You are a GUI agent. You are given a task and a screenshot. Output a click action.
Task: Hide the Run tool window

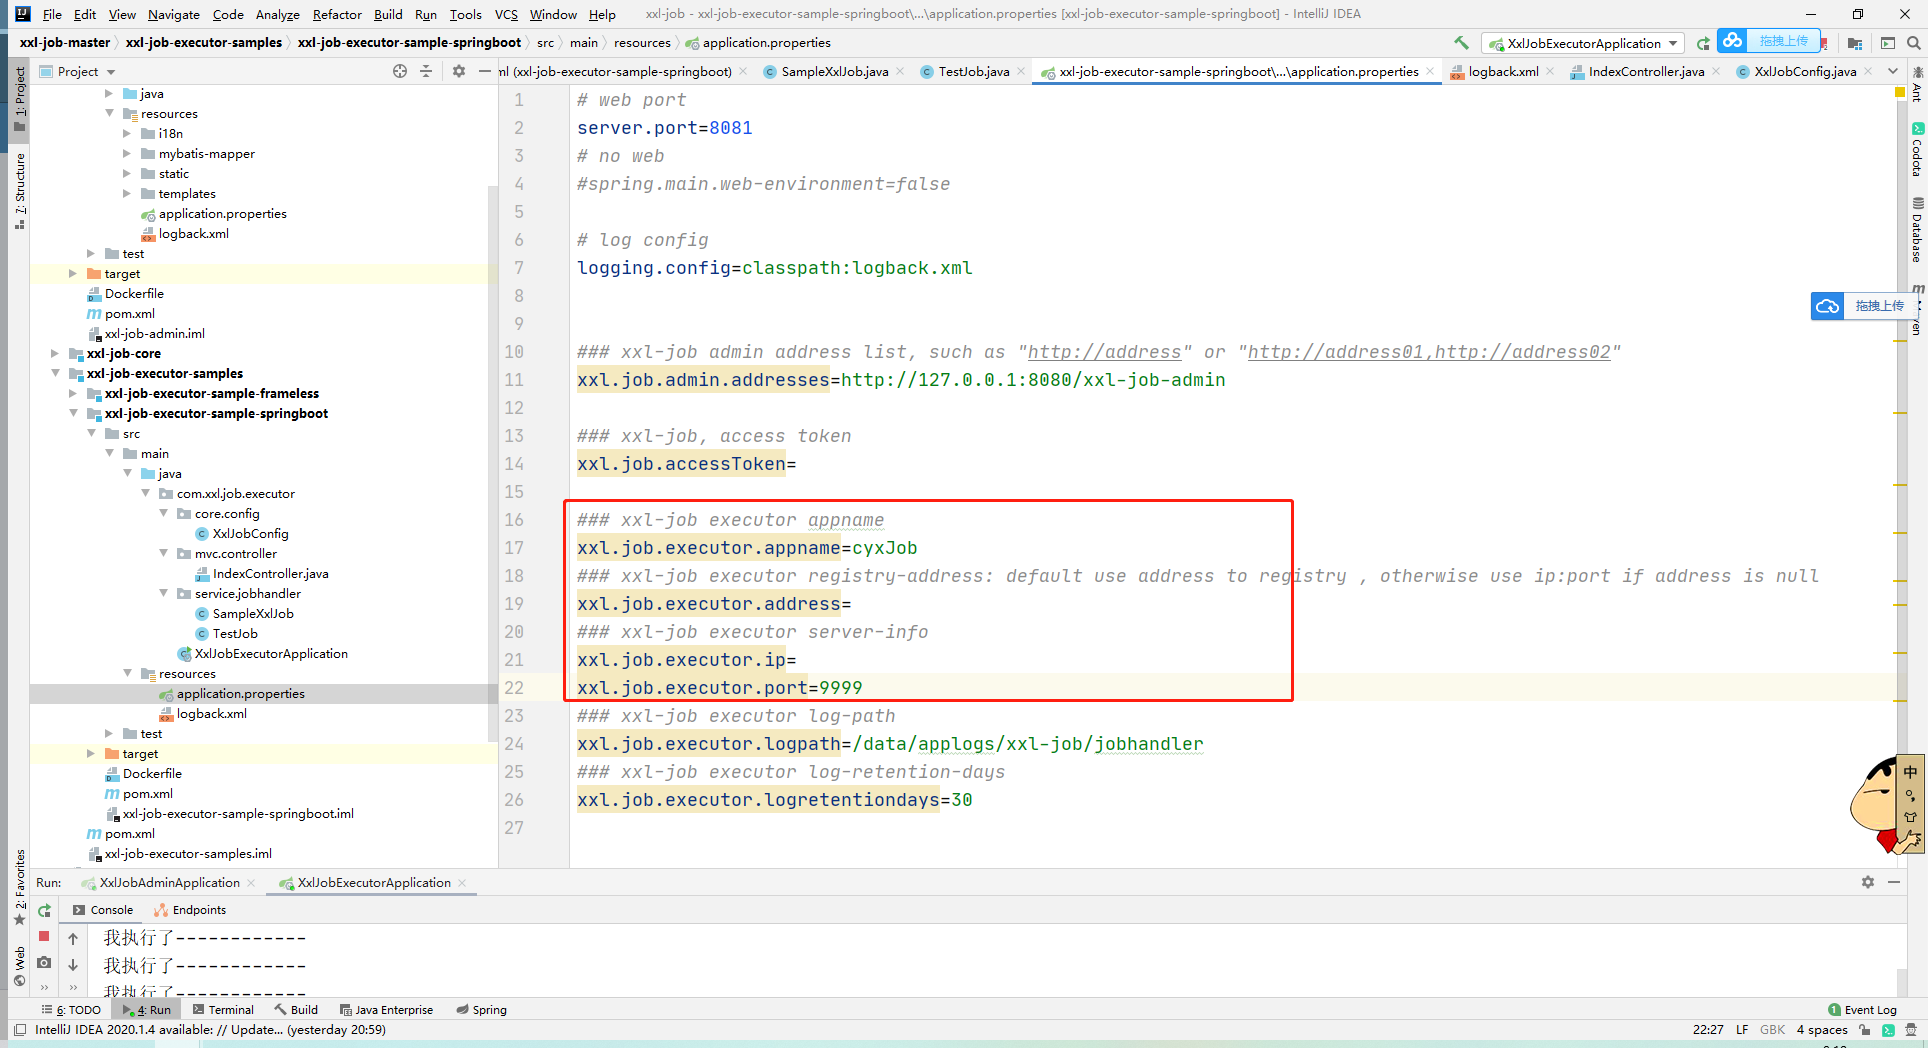pos(1893,882)
